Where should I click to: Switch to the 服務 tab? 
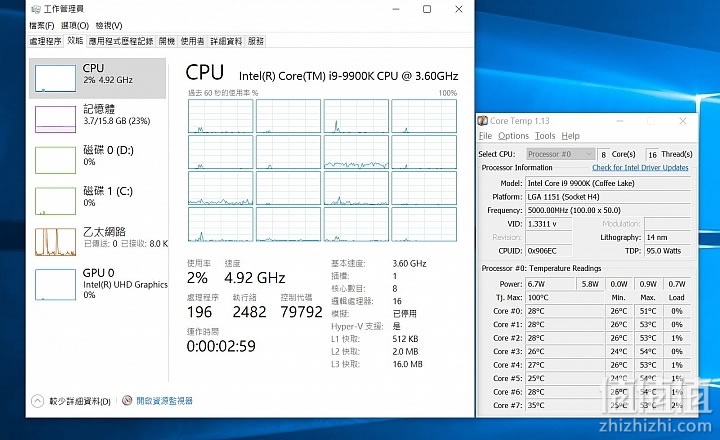tap(256, 41)
